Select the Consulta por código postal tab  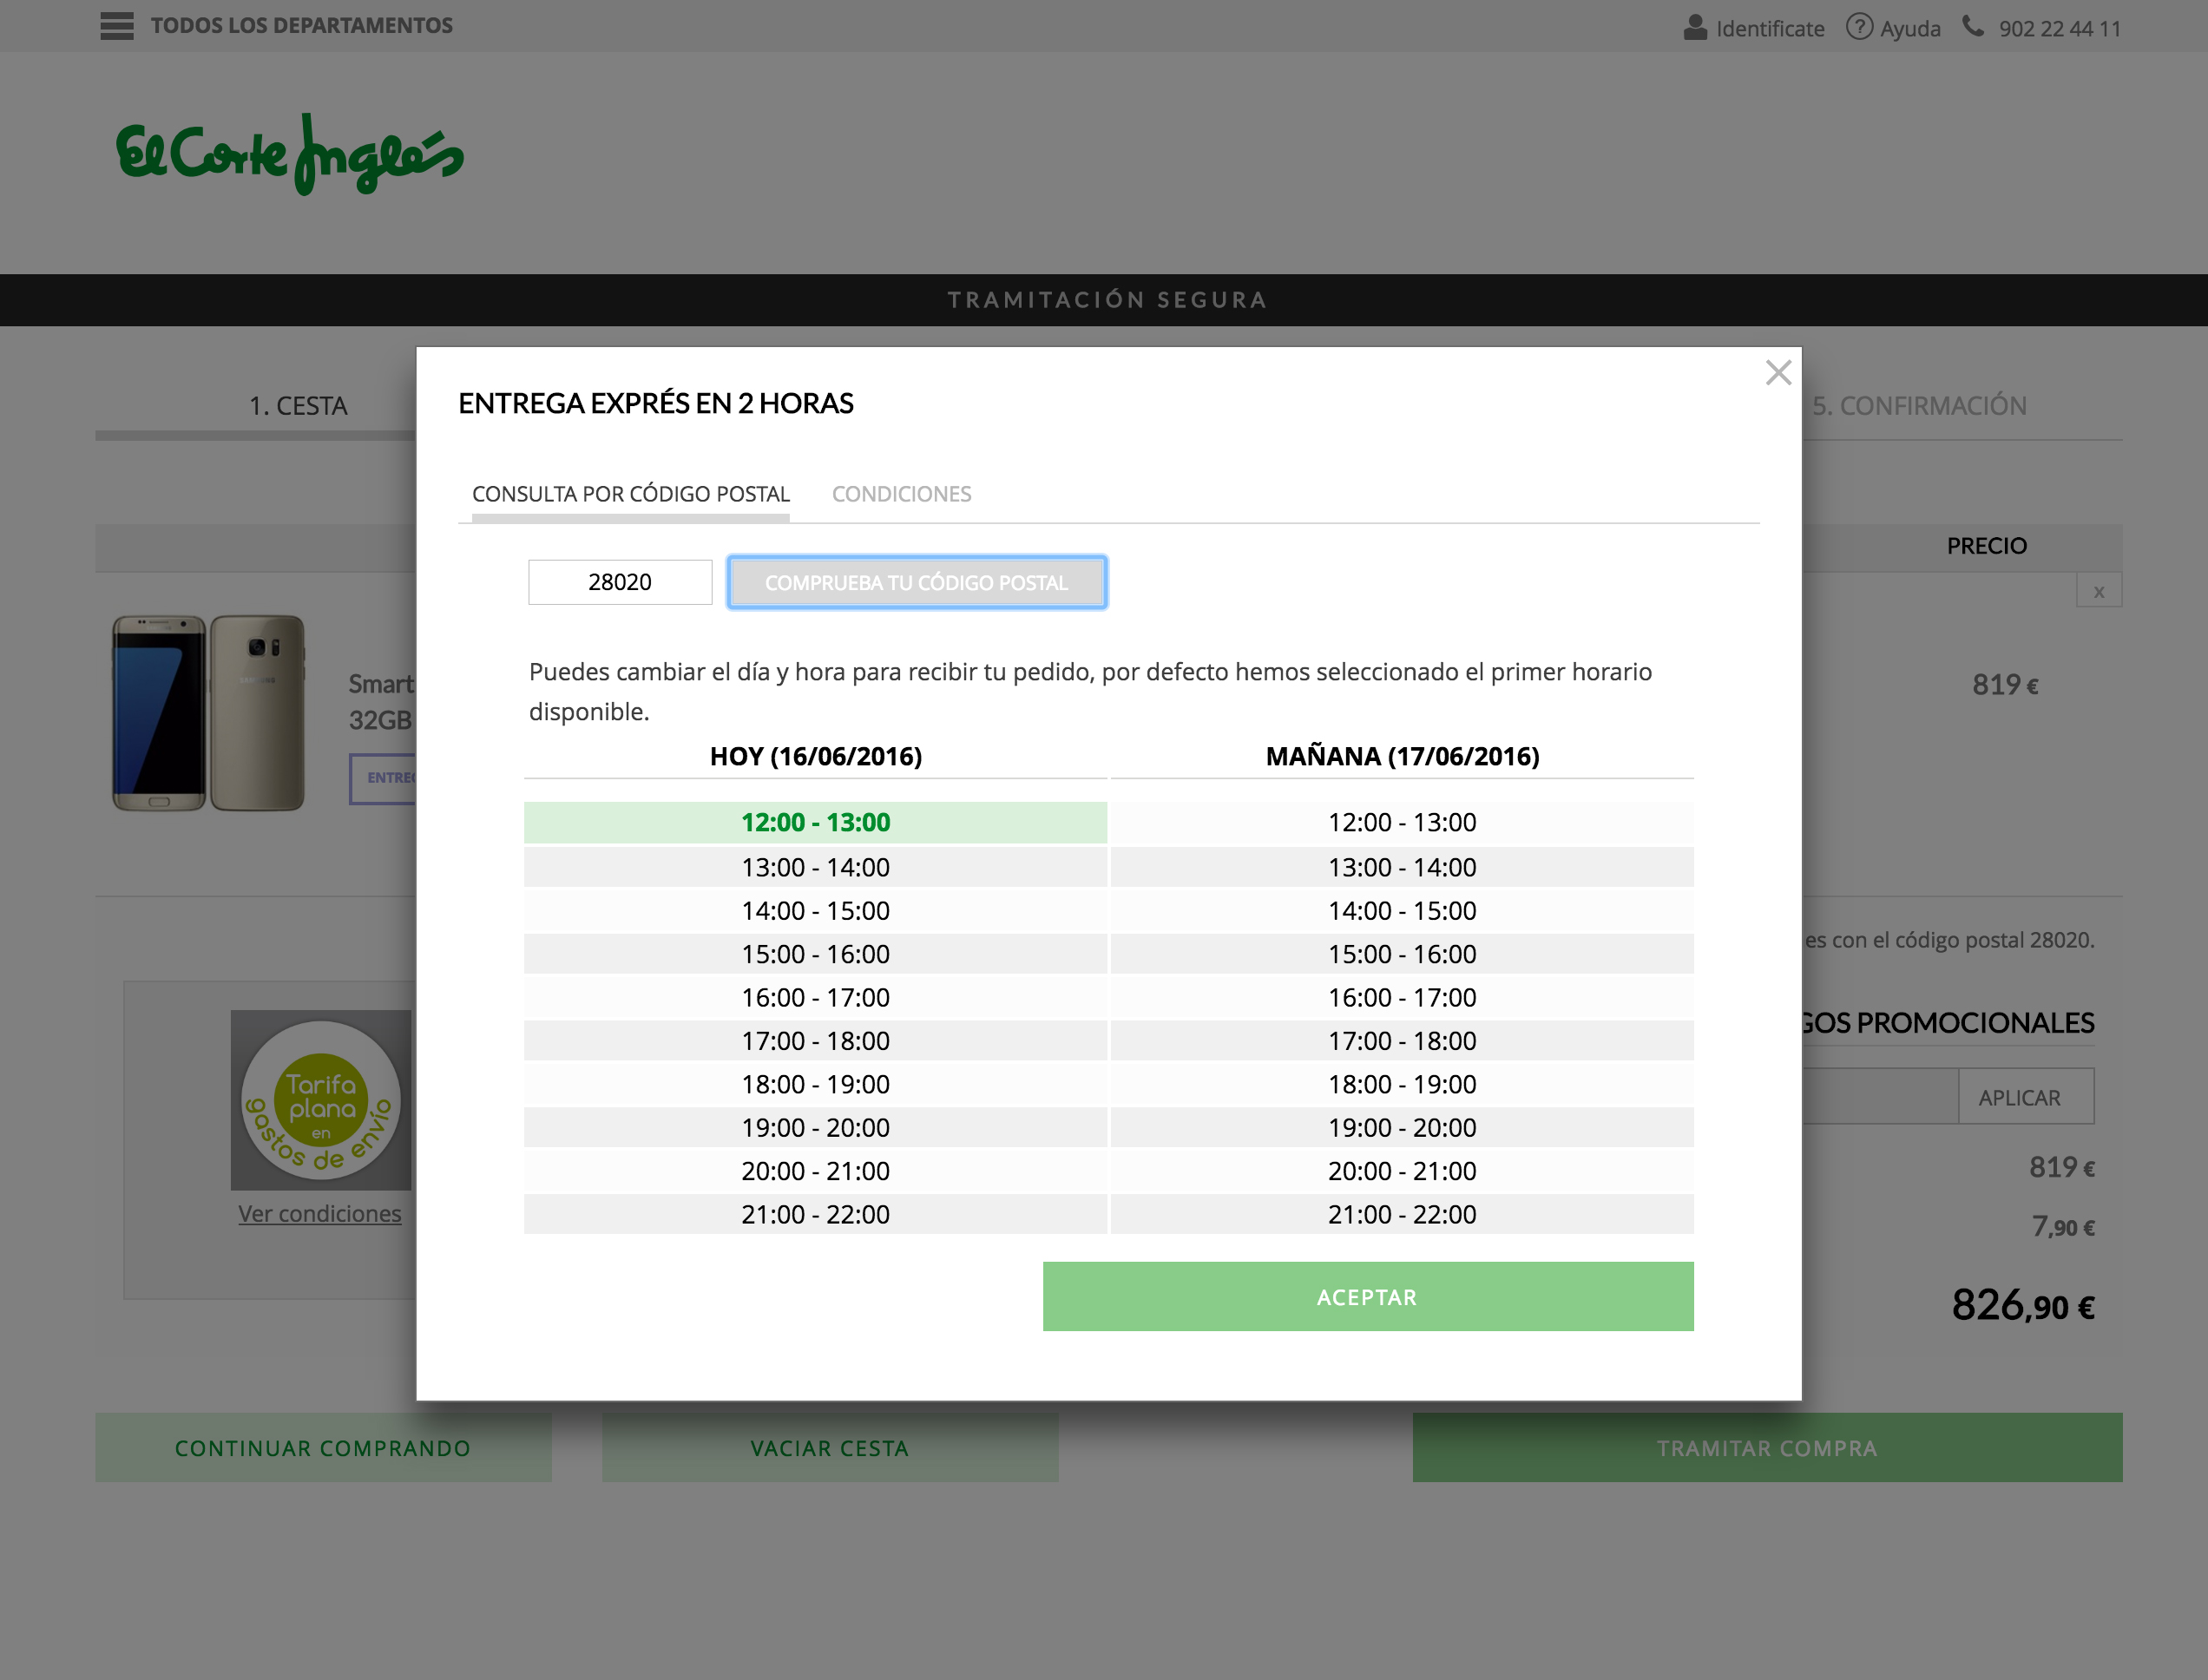coord(631,494)
